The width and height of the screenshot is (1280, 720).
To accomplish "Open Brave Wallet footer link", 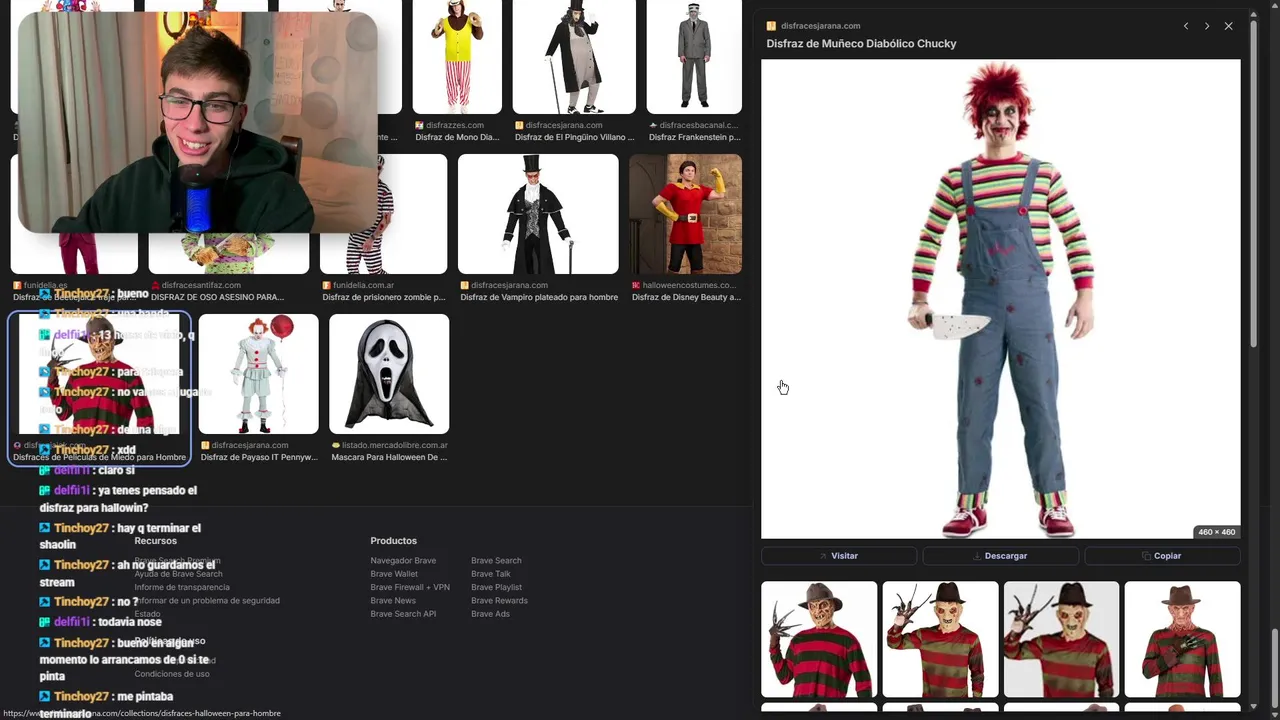I will 394,574.
